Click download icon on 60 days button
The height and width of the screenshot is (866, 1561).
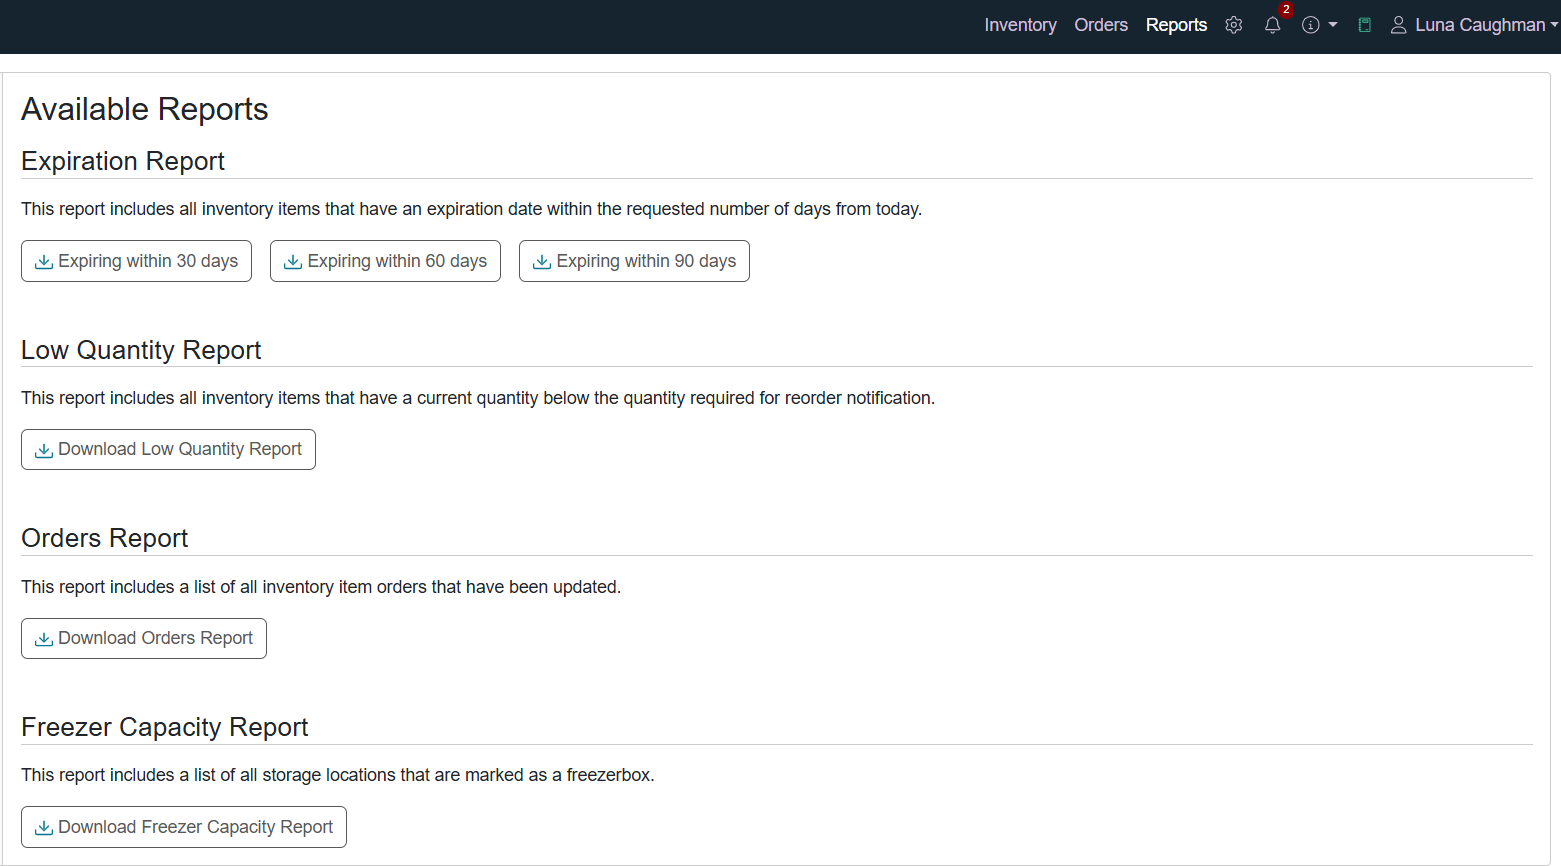(293, 262)
